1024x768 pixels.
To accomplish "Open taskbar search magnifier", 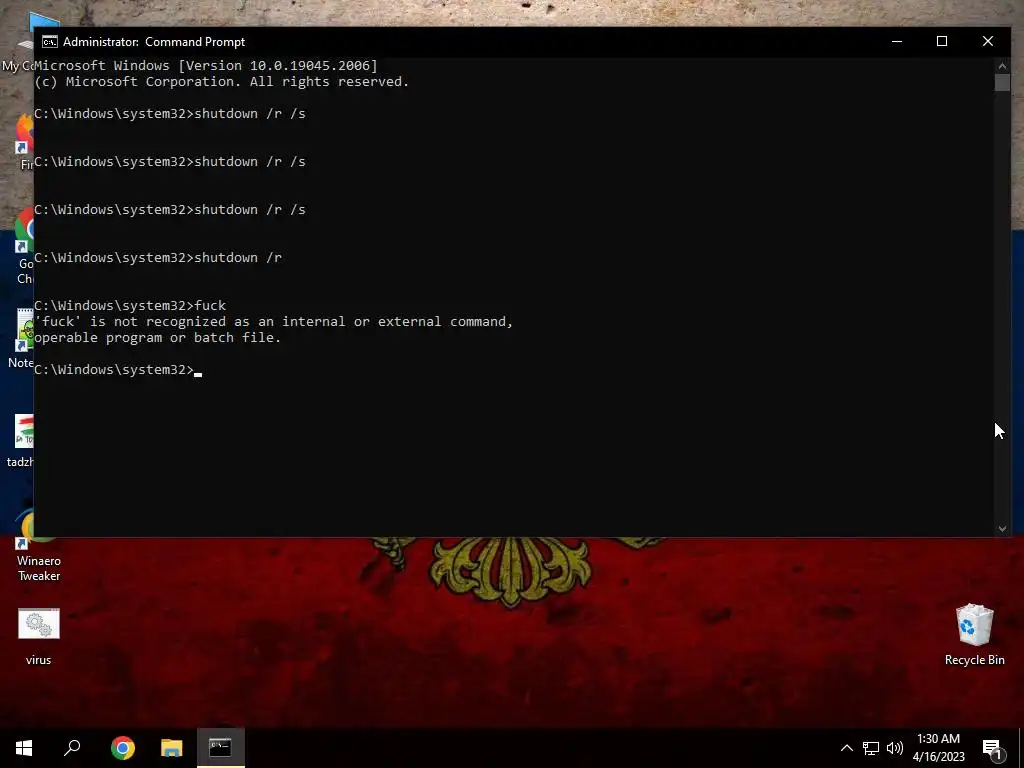I will click(x=72, y=748).
